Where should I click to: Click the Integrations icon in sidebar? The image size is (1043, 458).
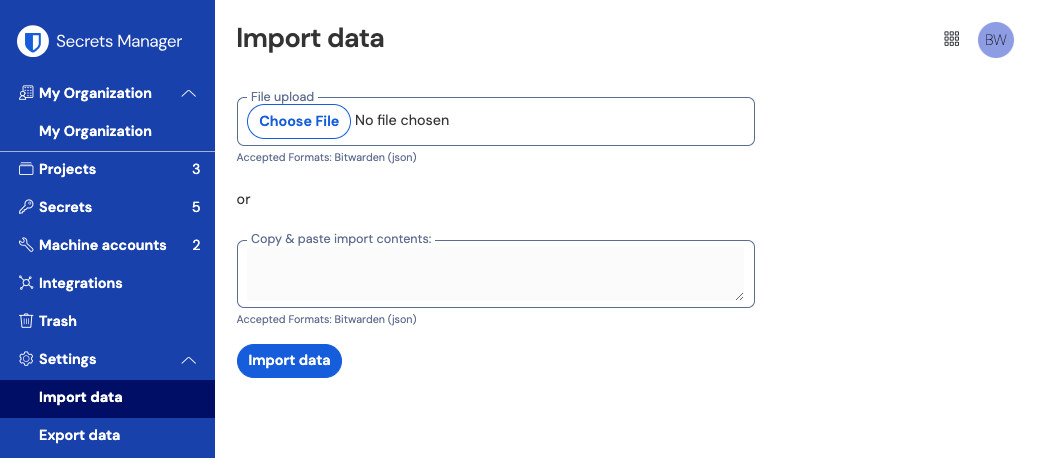[27, 283]
